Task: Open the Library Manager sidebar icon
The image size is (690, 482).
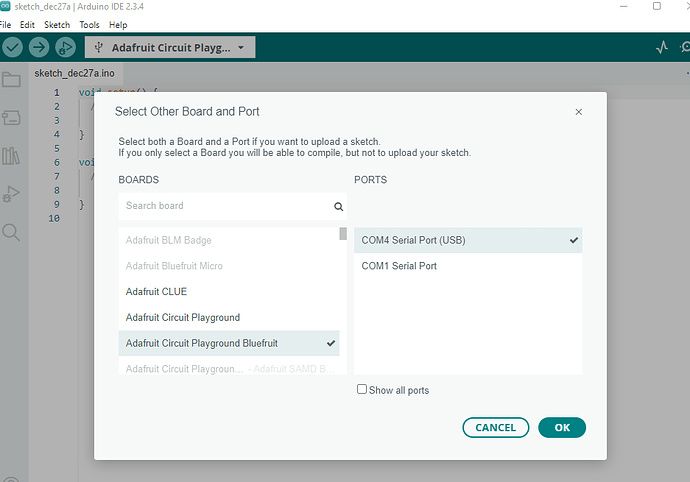Action: [11, 155]
